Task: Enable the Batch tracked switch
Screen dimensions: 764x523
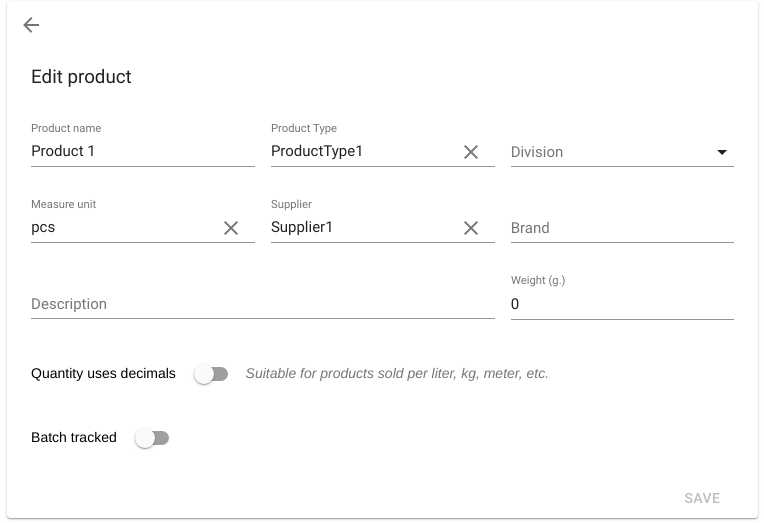Action: (x=152, y=438)
